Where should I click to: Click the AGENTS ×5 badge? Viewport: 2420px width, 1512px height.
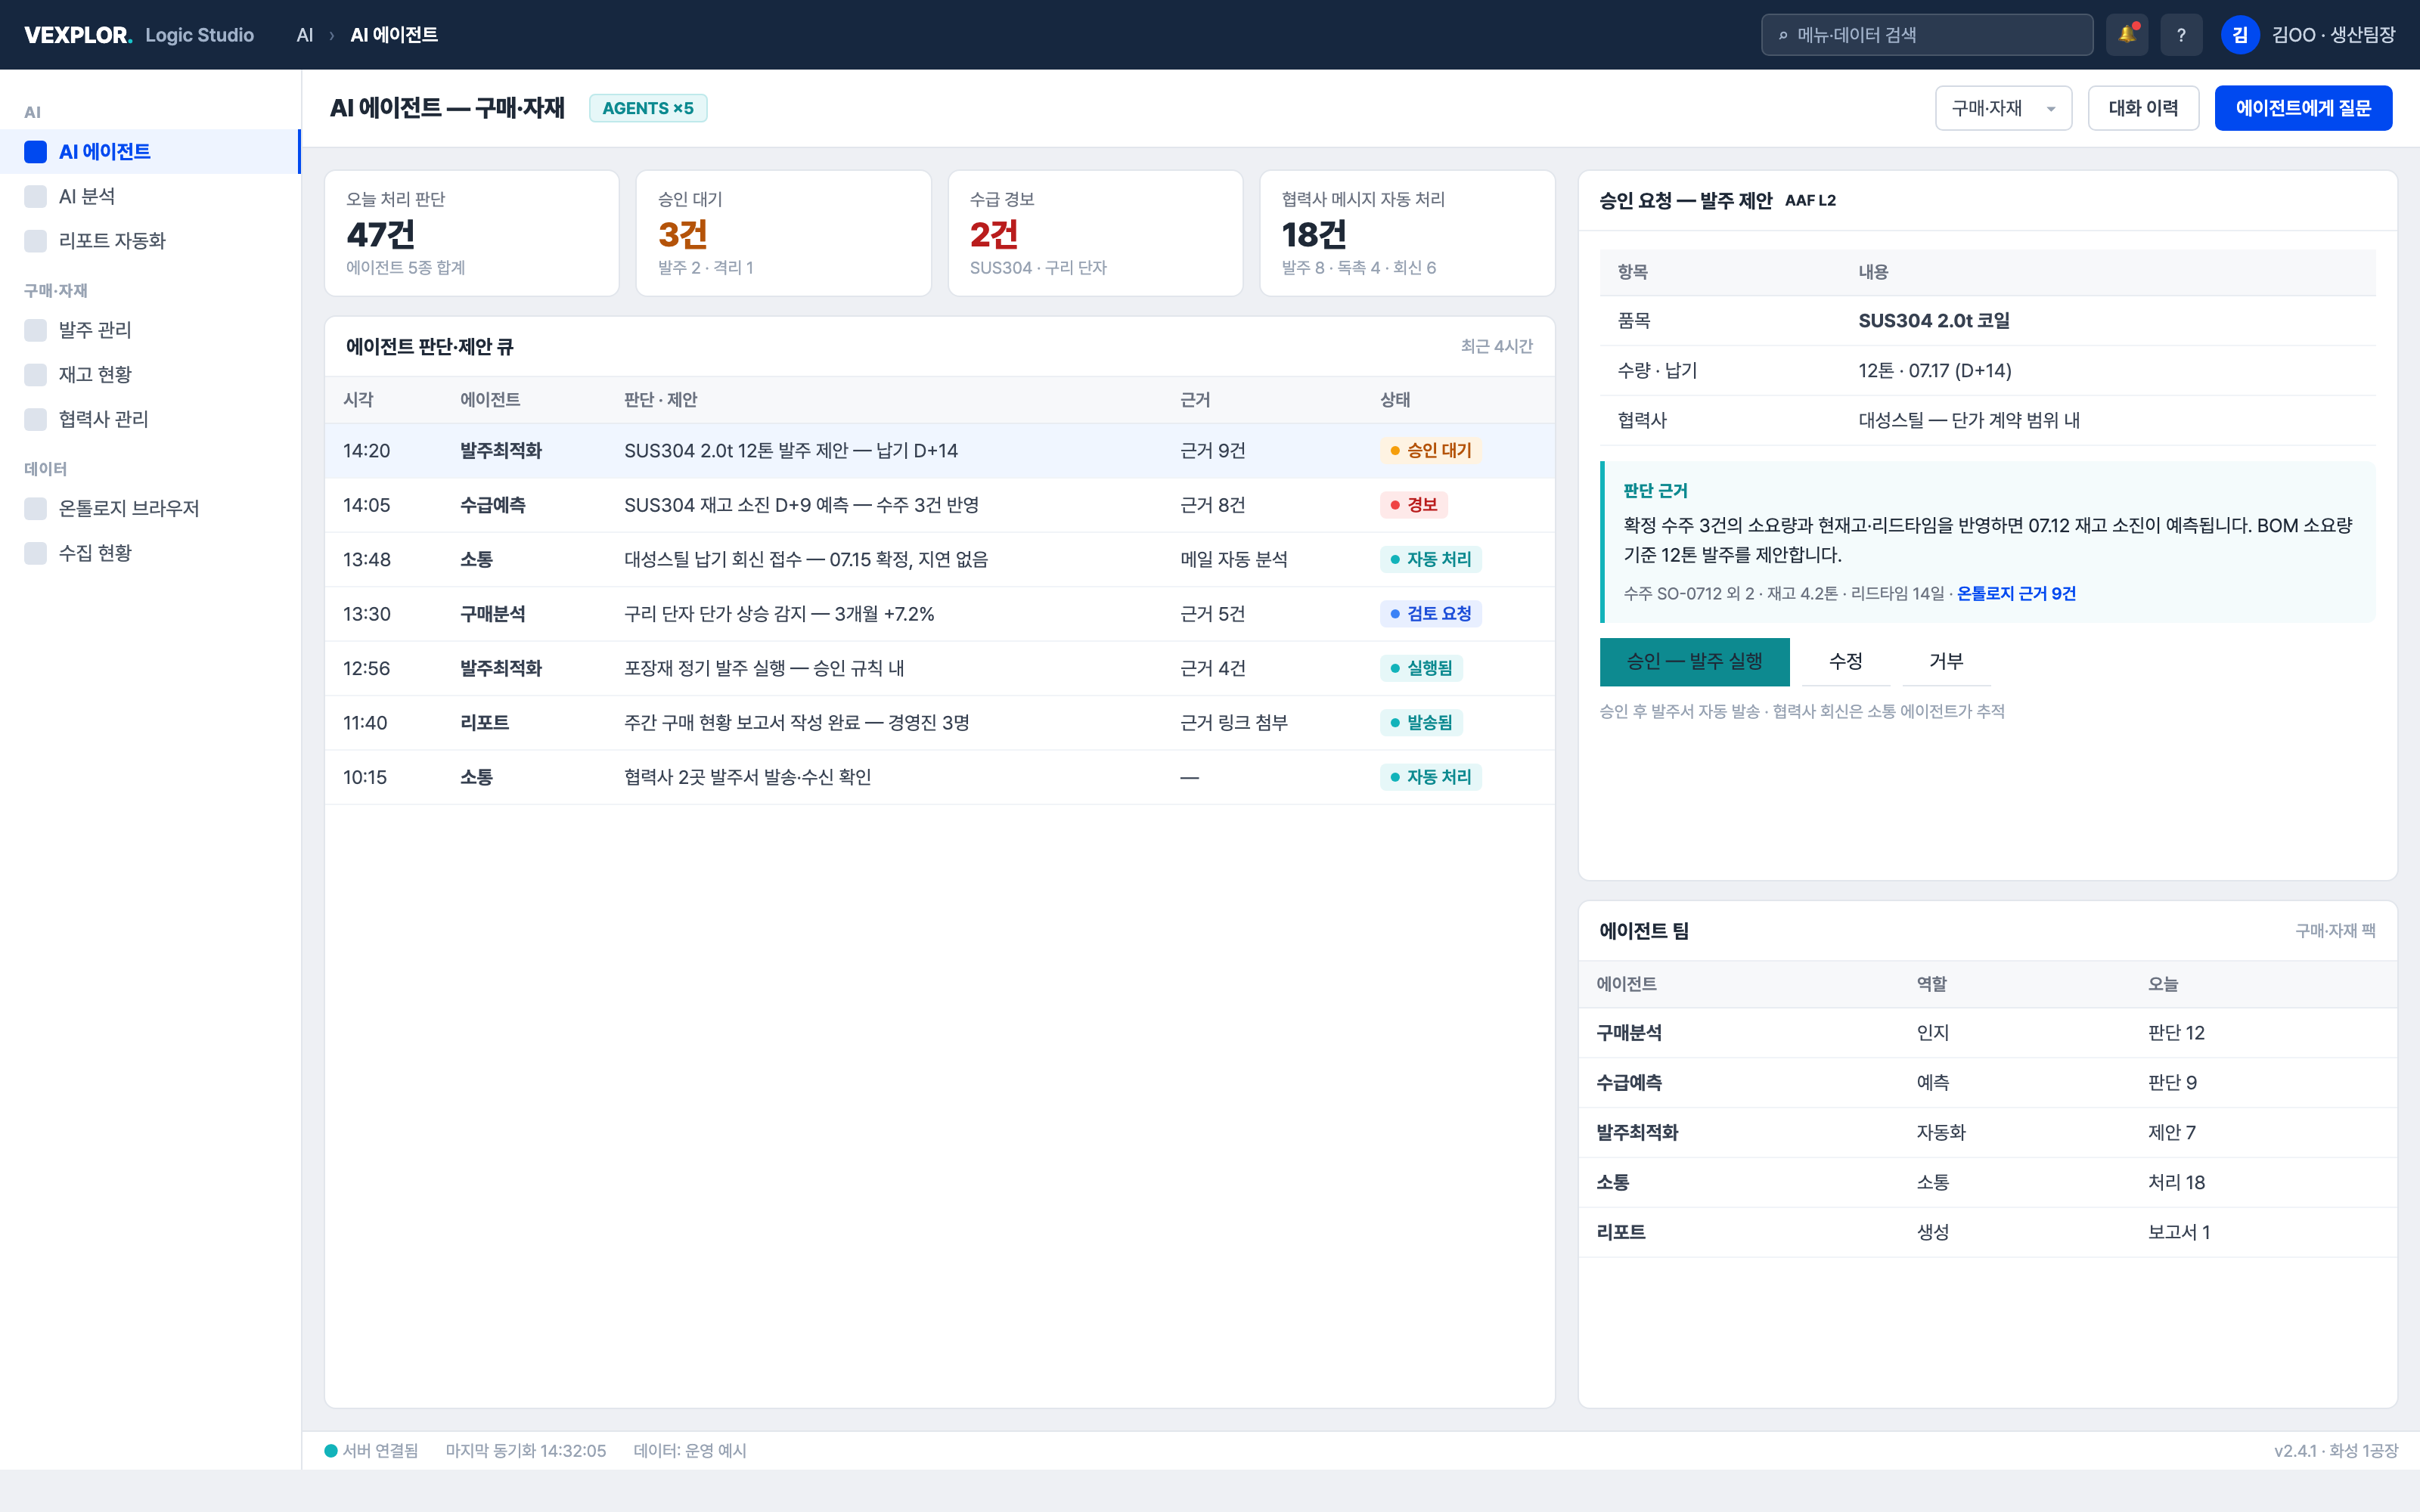pyautogui.click(x=648, y=108)
